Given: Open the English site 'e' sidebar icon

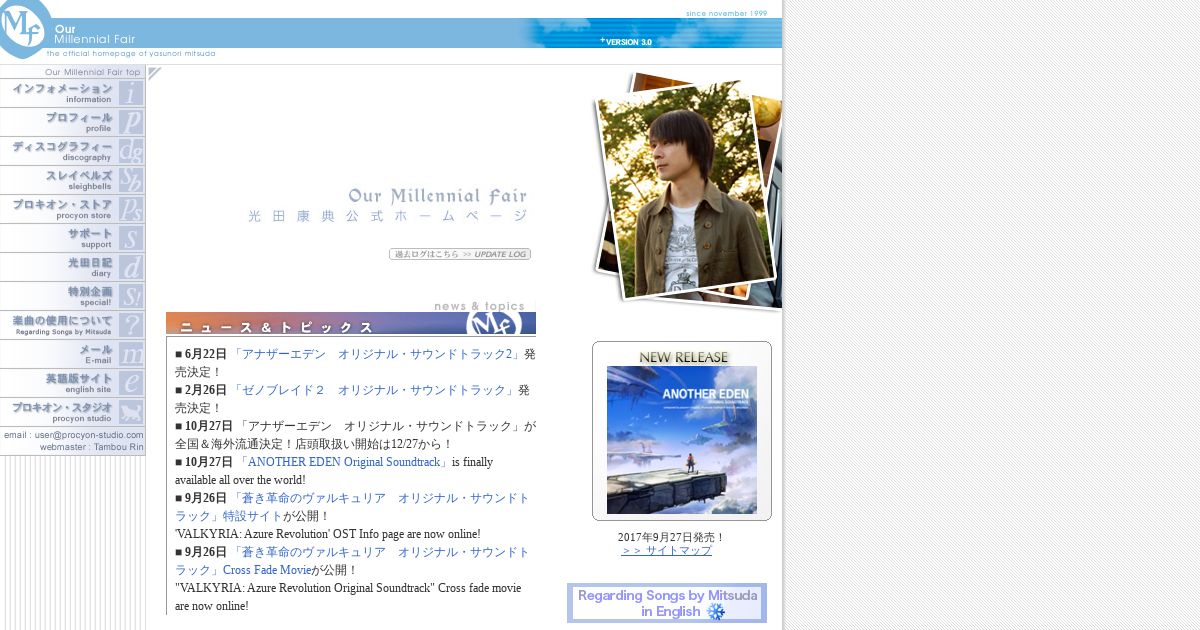Looking at the screenshot, I should pos(131,383).
